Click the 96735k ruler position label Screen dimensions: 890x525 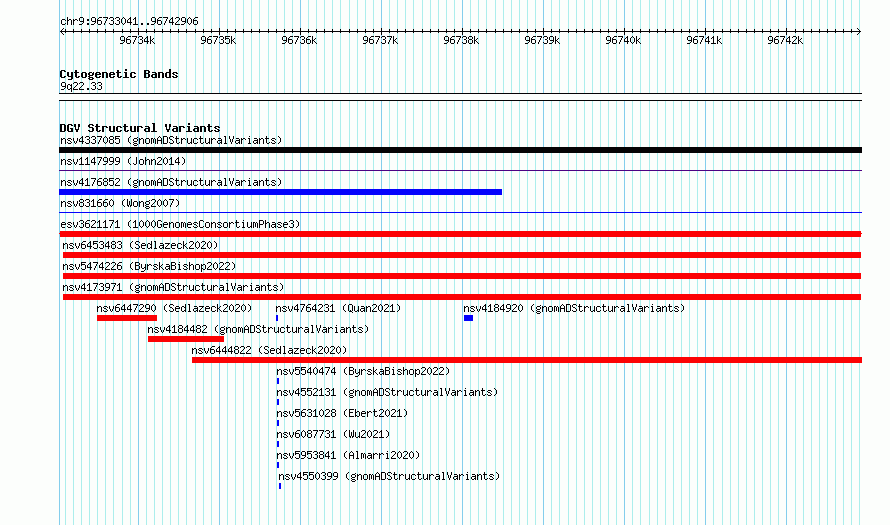pos(218,40)
